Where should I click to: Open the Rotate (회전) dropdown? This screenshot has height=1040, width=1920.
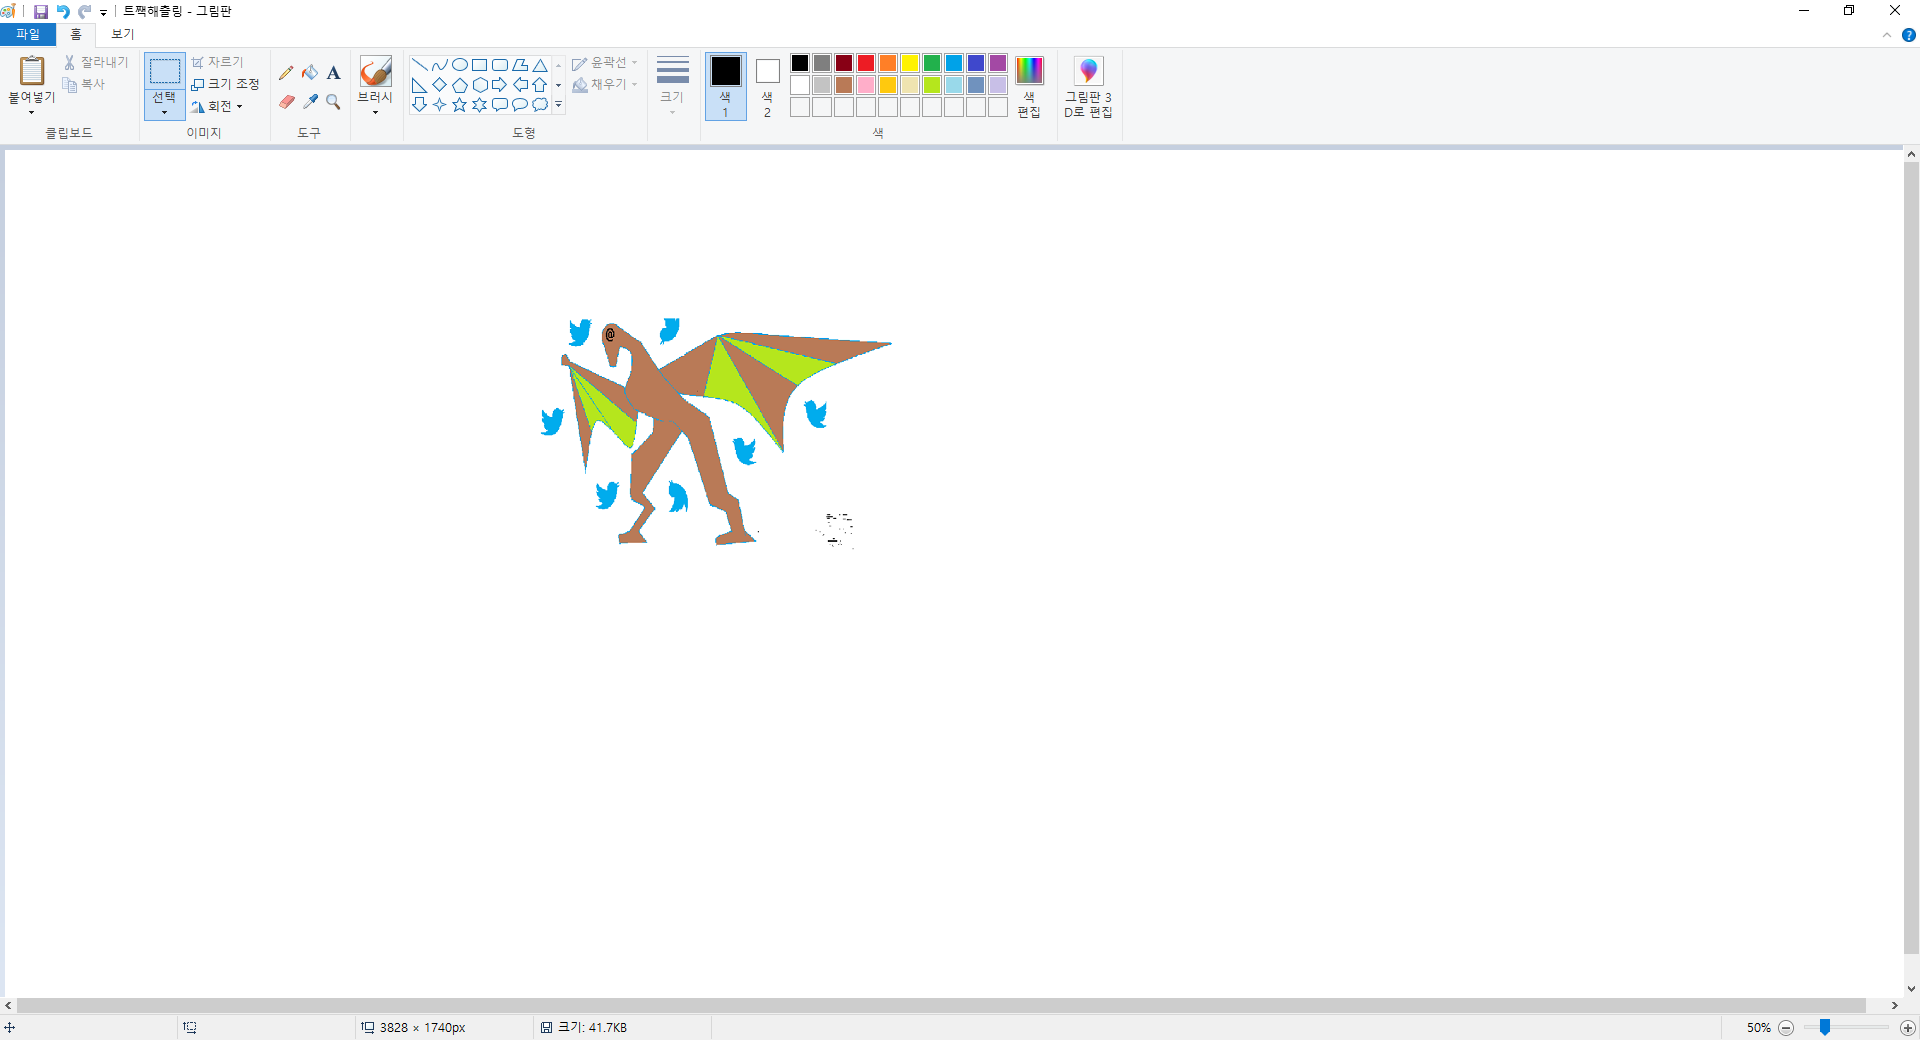click(x=217, y=106)
